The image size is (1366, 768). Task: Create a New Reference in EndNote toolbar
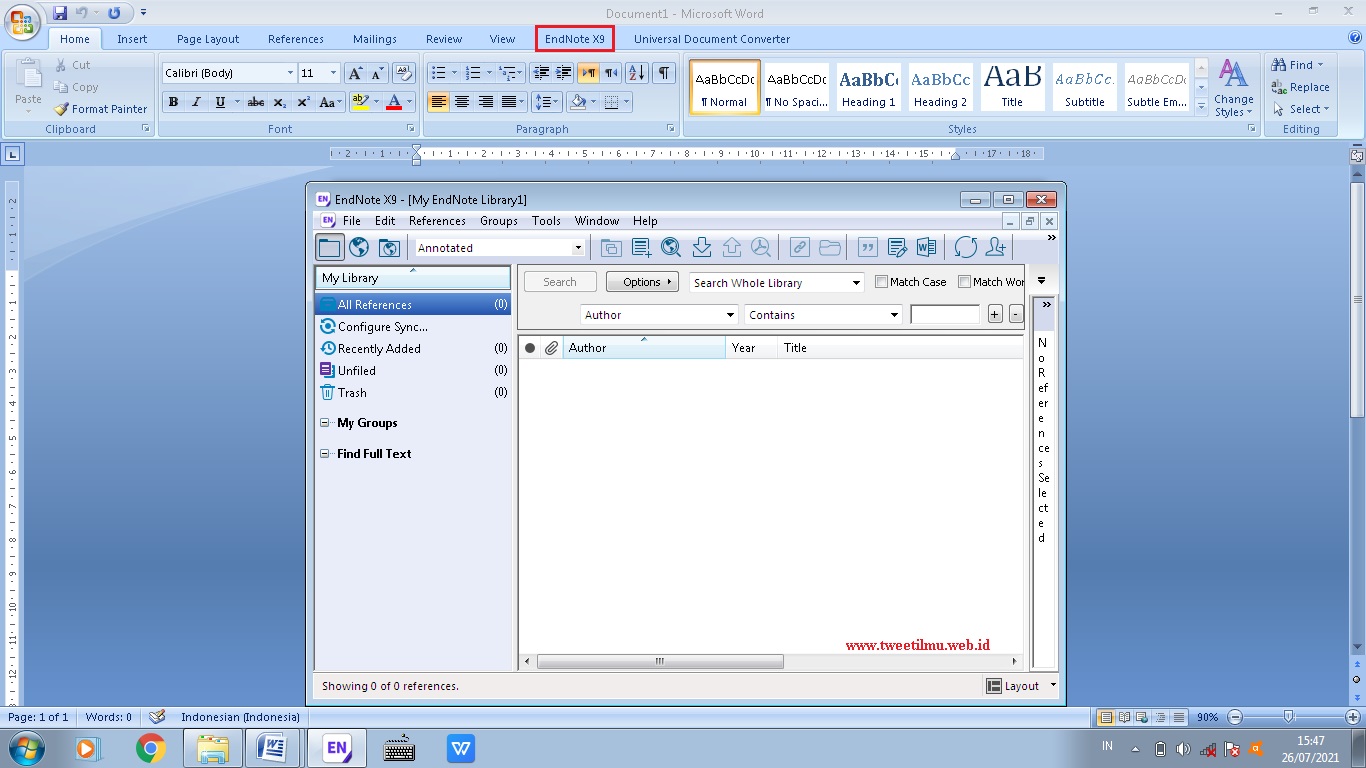(641, 248)
